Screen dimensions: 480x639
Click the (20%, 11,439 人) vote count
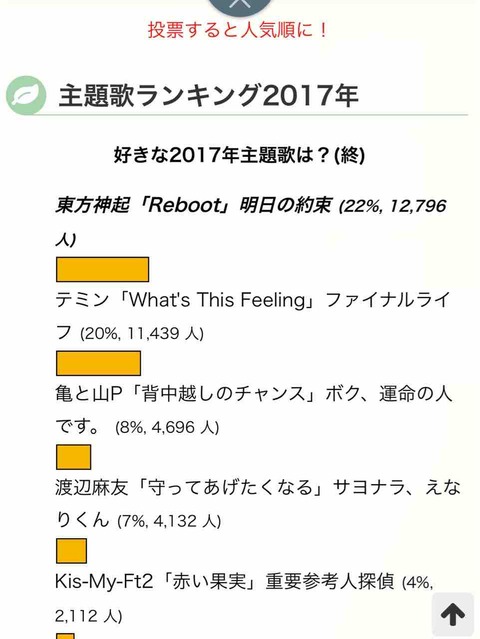[142, 333]
